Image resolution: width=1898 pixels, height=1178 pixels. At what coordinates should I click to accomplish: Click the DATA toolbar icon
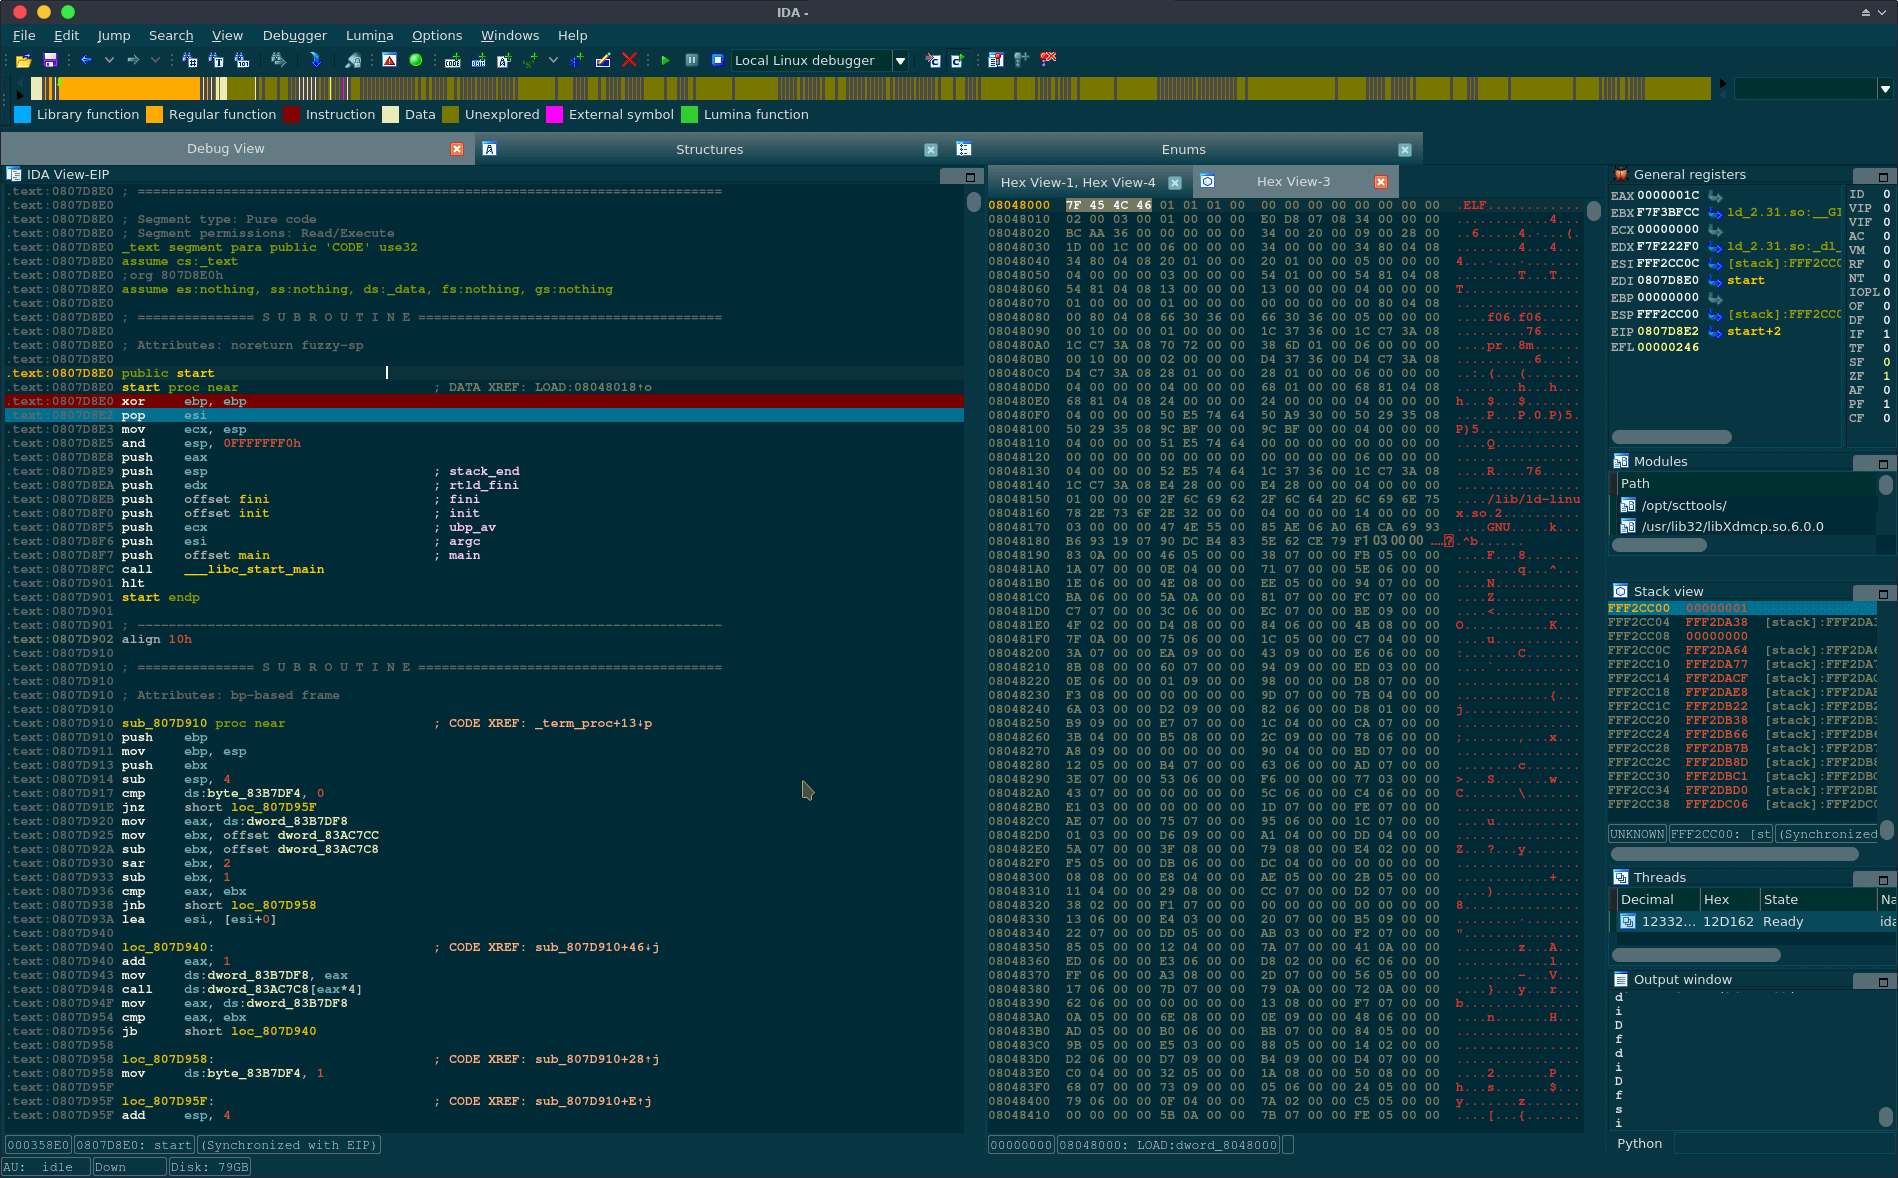(x=479, y=60)
